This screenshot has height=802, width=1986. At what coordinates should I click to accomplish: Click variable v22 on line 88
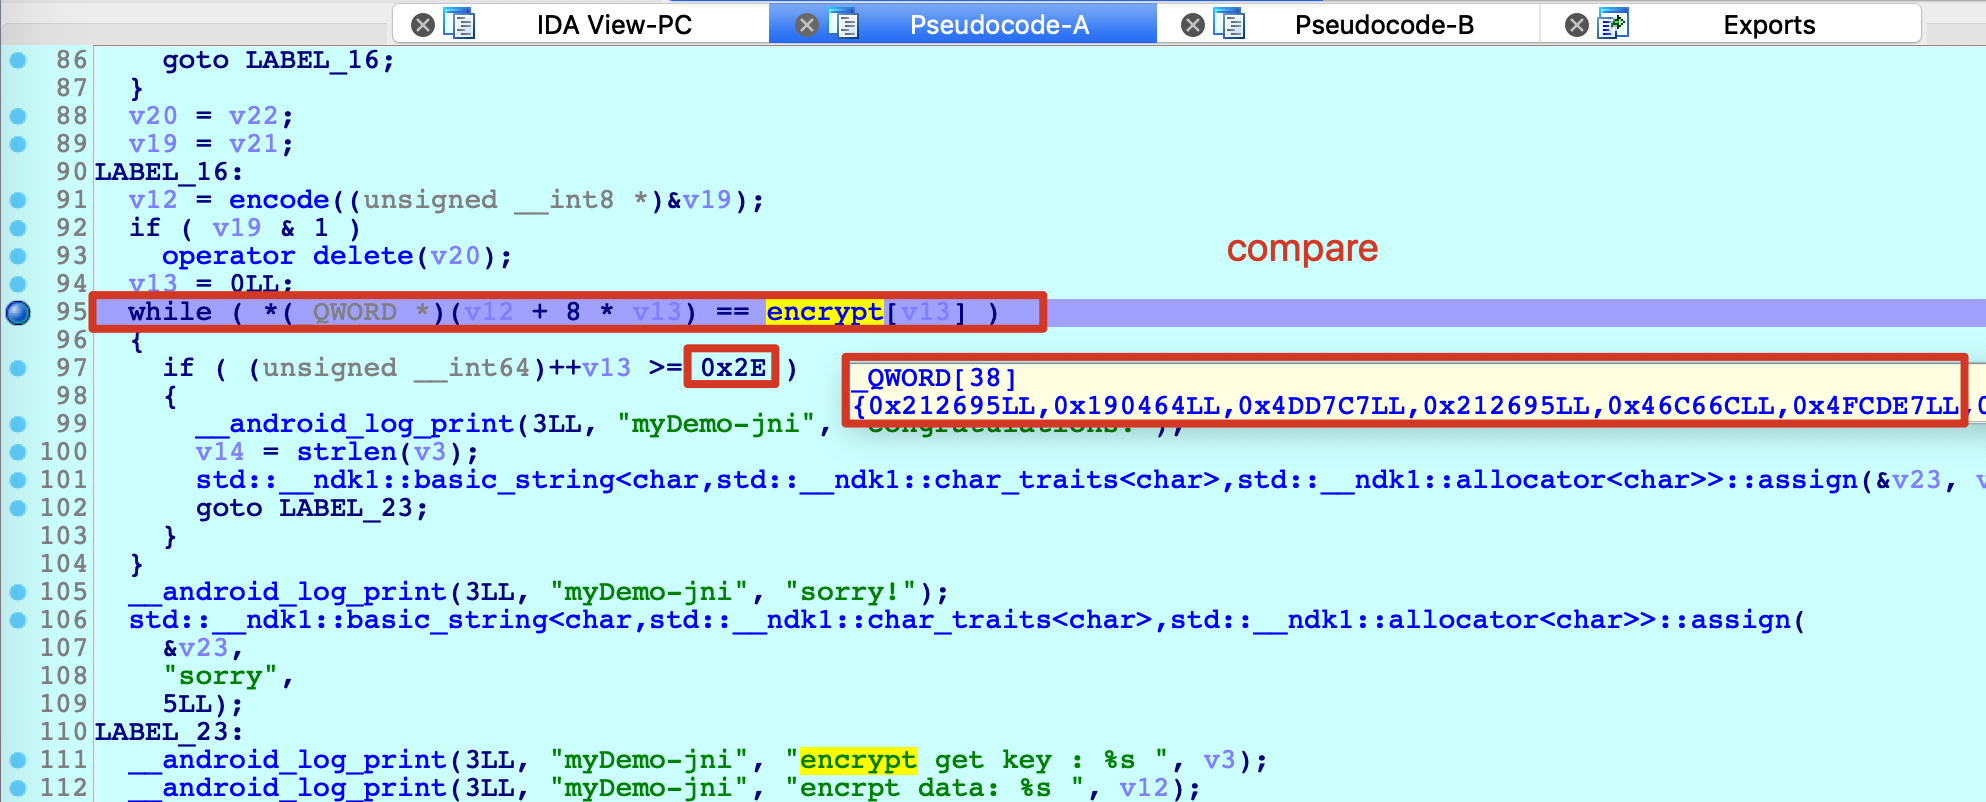[x=254, y=116]
